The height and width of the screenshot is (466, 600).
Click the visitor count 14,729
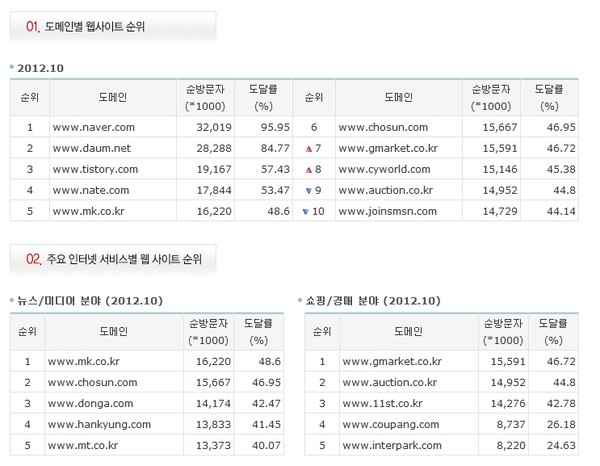(x=500, y=211)
